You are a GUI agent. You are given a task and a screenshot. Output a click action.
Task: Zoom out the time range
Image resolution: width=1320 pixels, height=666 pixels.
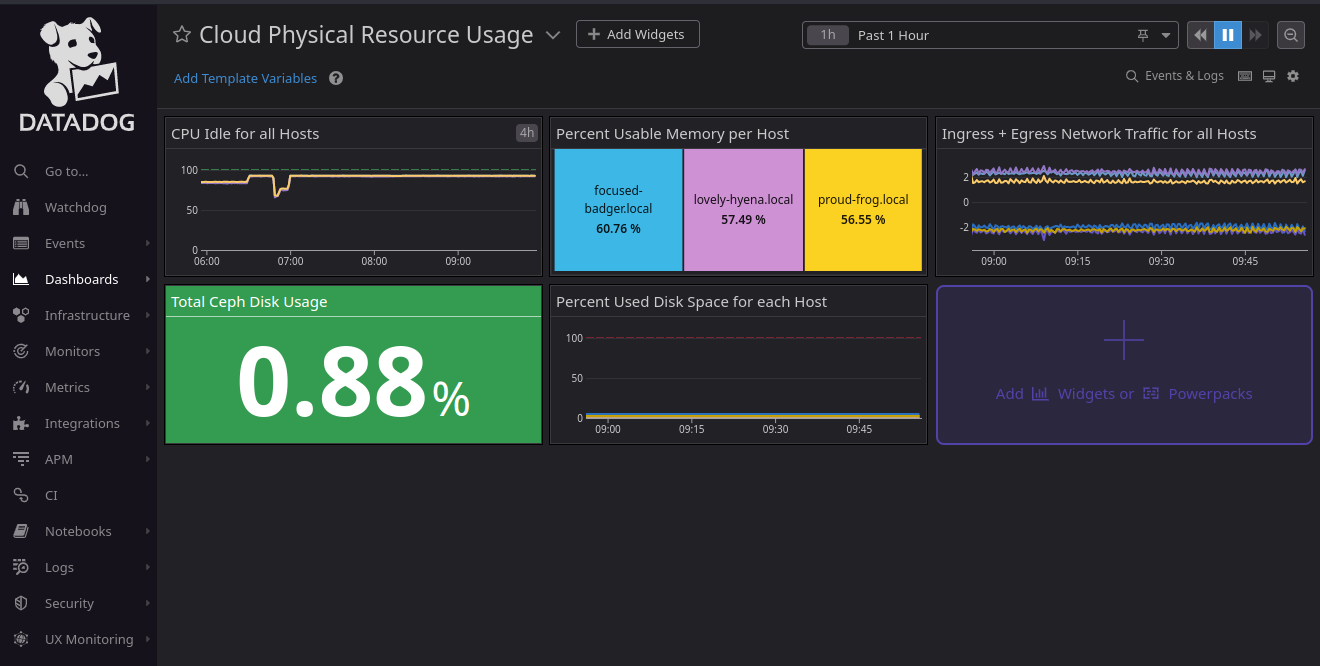[x=1291, y=35]
